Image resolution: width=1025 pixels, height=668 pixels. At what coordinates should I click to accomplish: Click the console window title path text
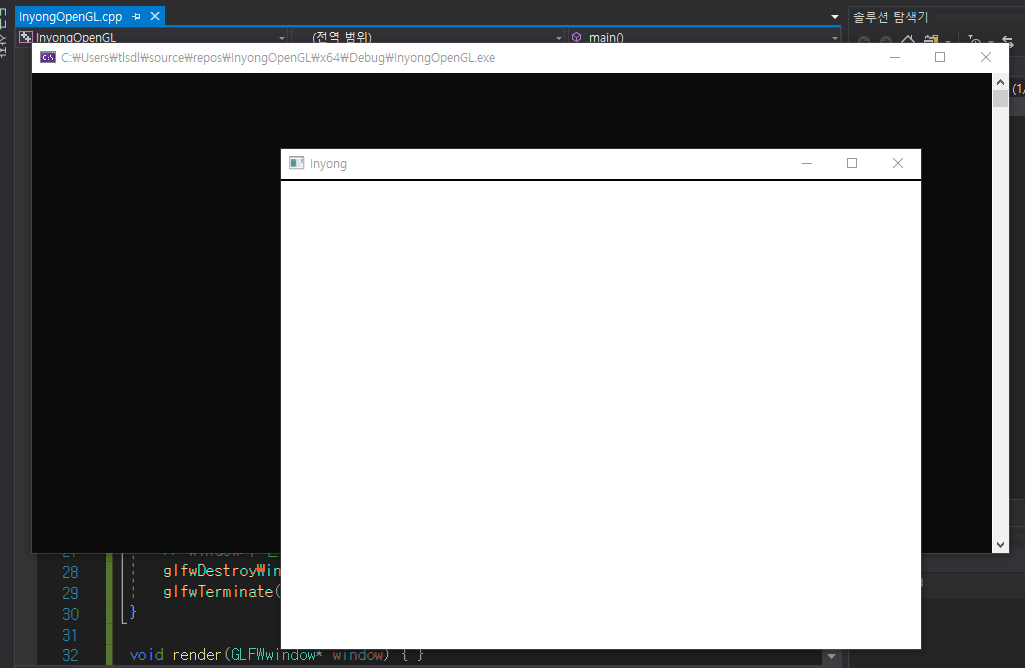point(278,58)
